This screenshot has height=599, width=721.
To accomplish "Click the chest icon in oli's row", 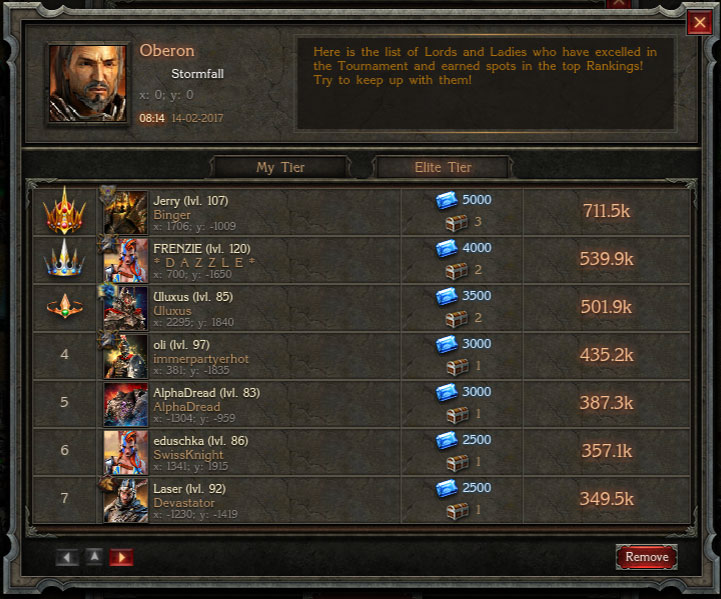I will coord(458,367).
